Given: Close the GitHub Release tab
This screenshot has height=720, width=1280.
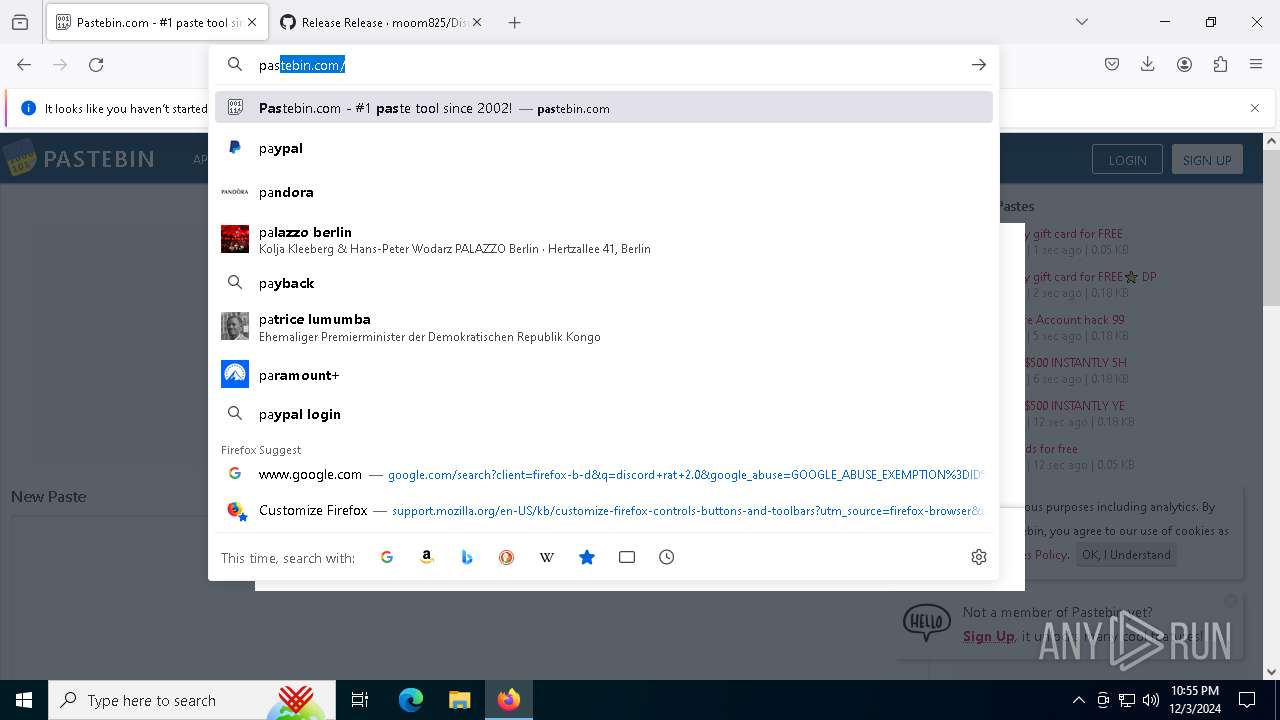Looking at the screenshot, I should point(476,22).
